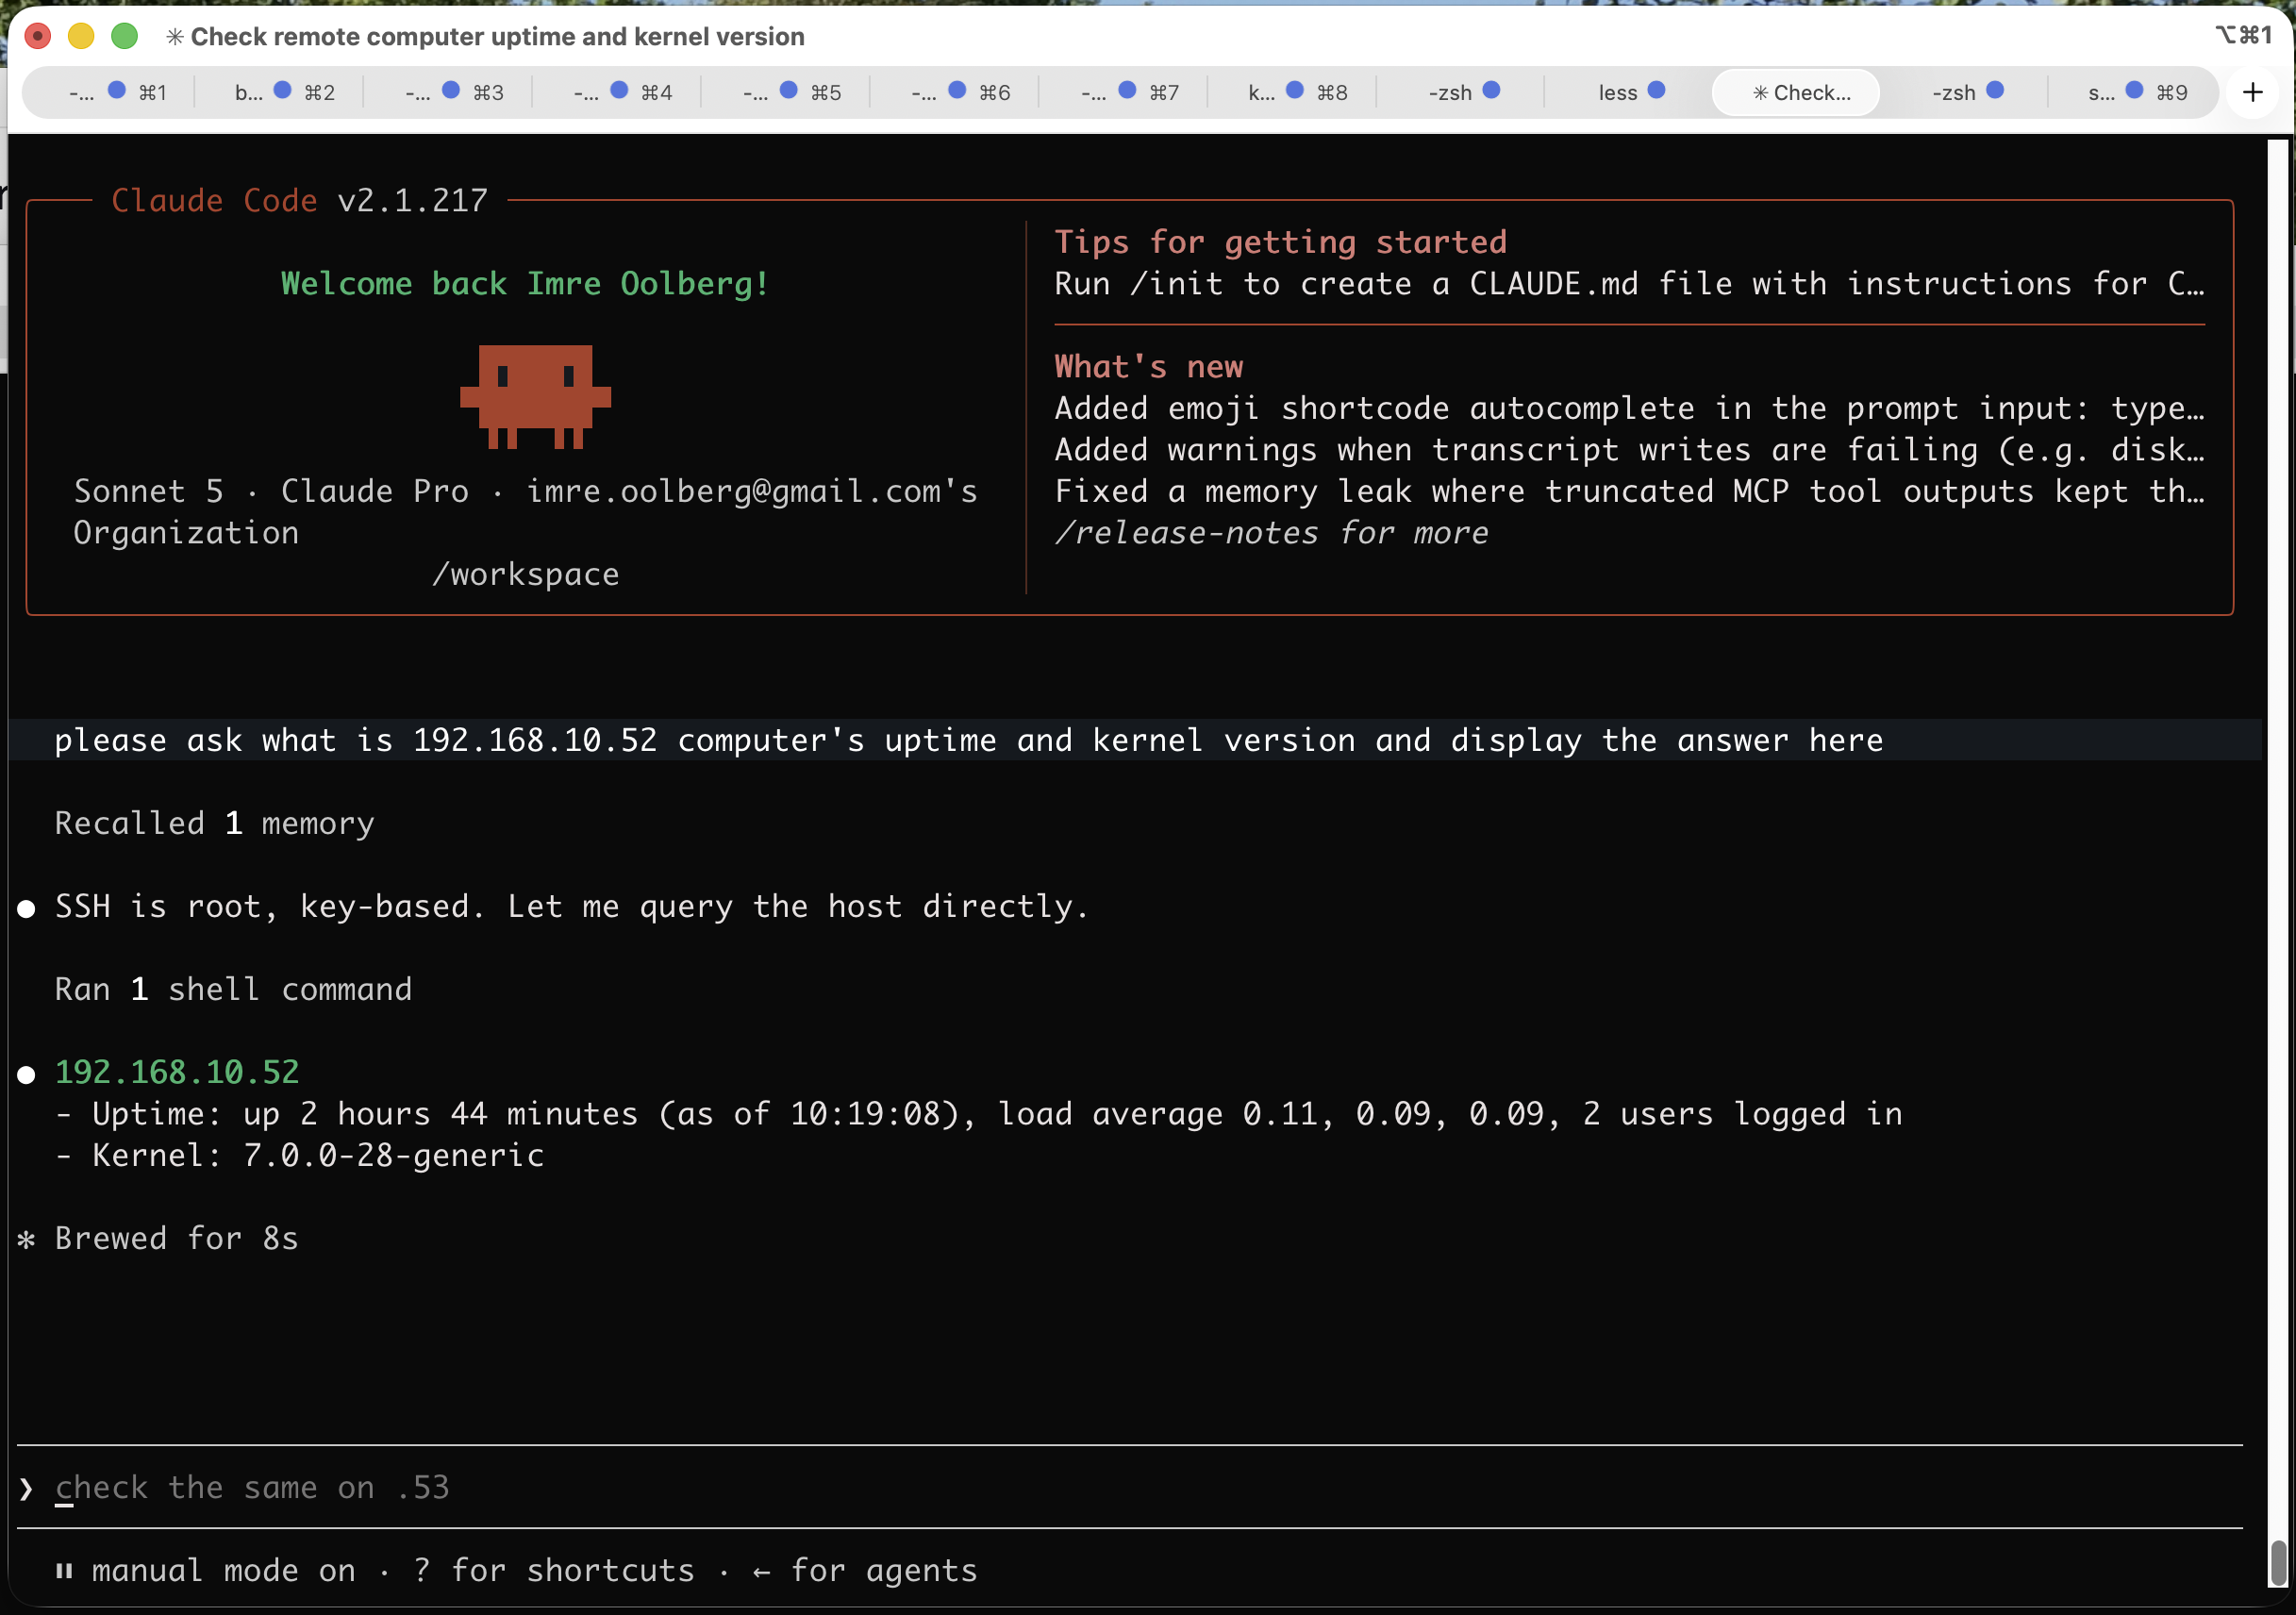Click the 'Sonnet 5 · Claude Pro' account line
The height and width of the screenshot is (1615, 2296).
[x=525, y=512]
